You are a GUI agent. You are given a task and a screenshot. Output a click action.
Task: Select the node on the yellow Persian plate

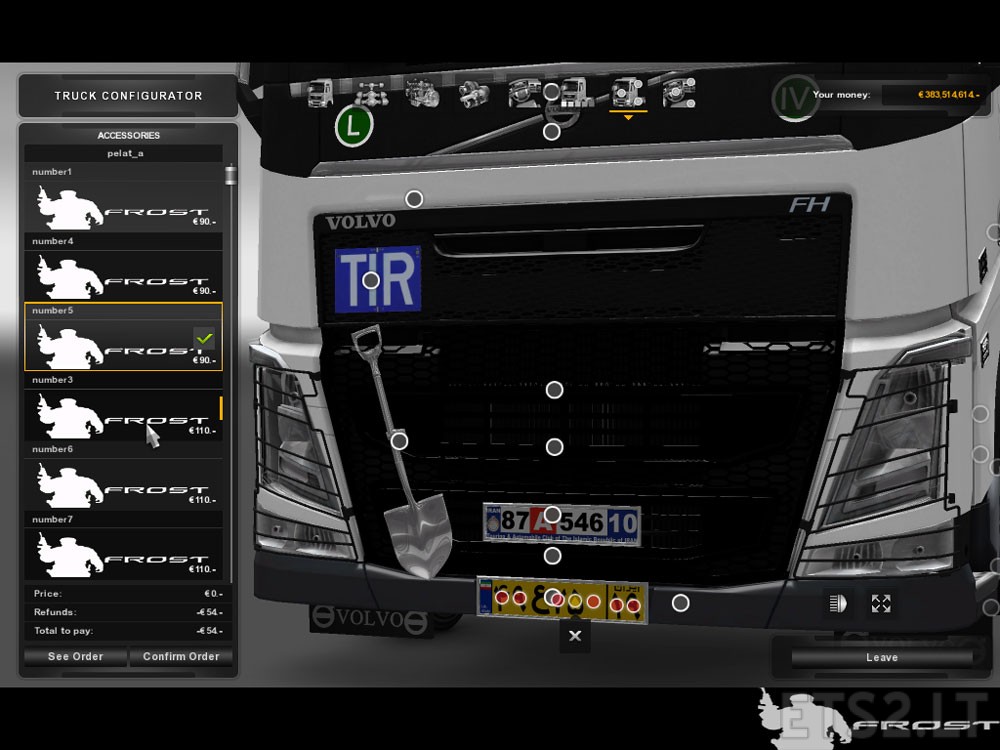tap(552, 598)
